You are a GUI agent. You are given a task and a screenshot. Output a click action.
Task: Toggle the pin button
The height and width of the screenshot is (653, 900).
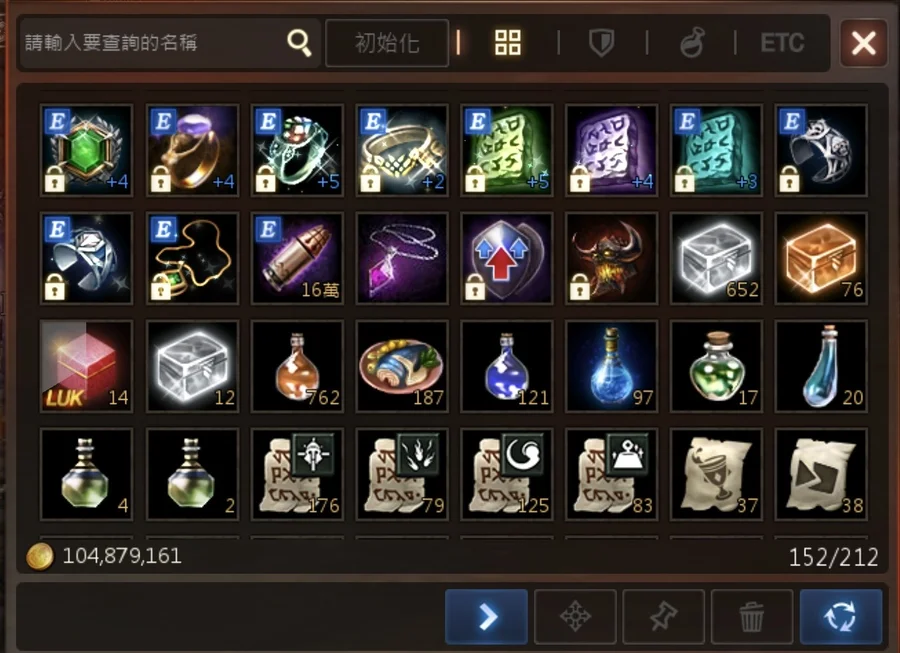(x=664, y=617)
